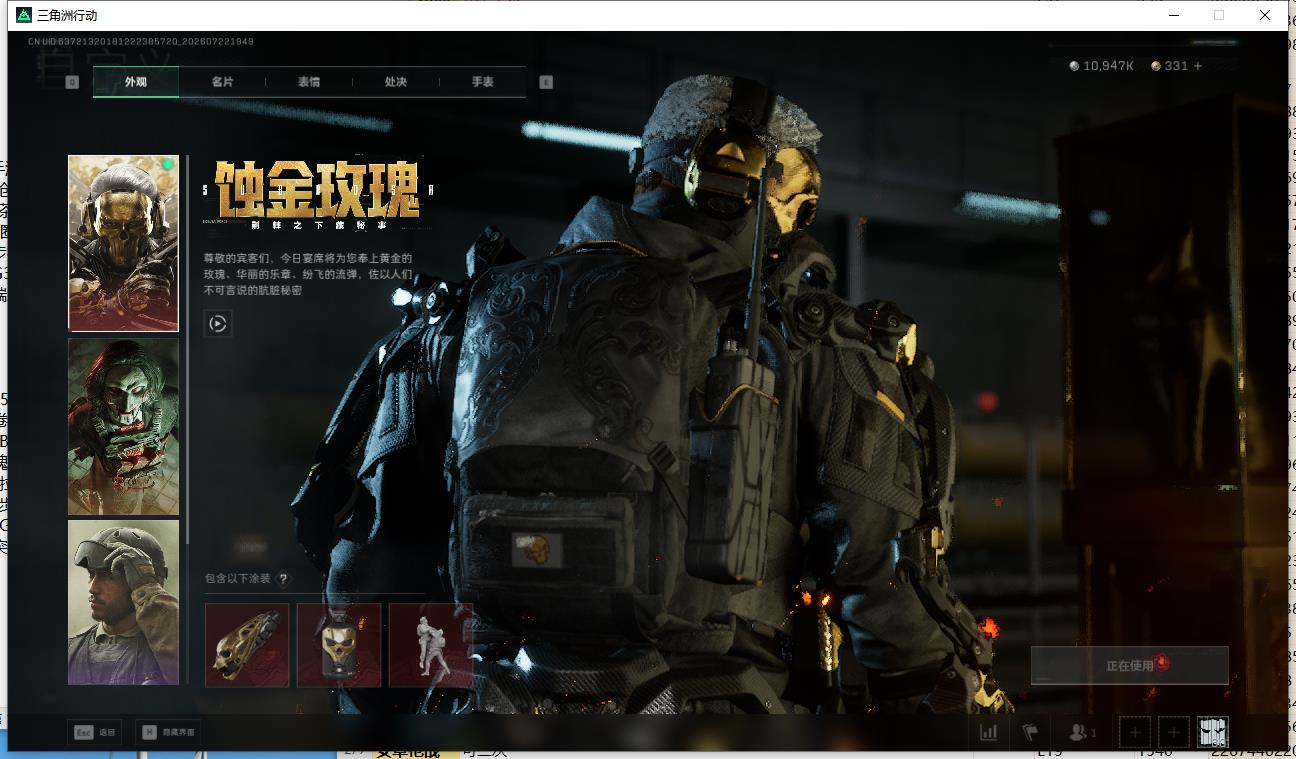Click the 隐藏界面 hide interface button

168,732
